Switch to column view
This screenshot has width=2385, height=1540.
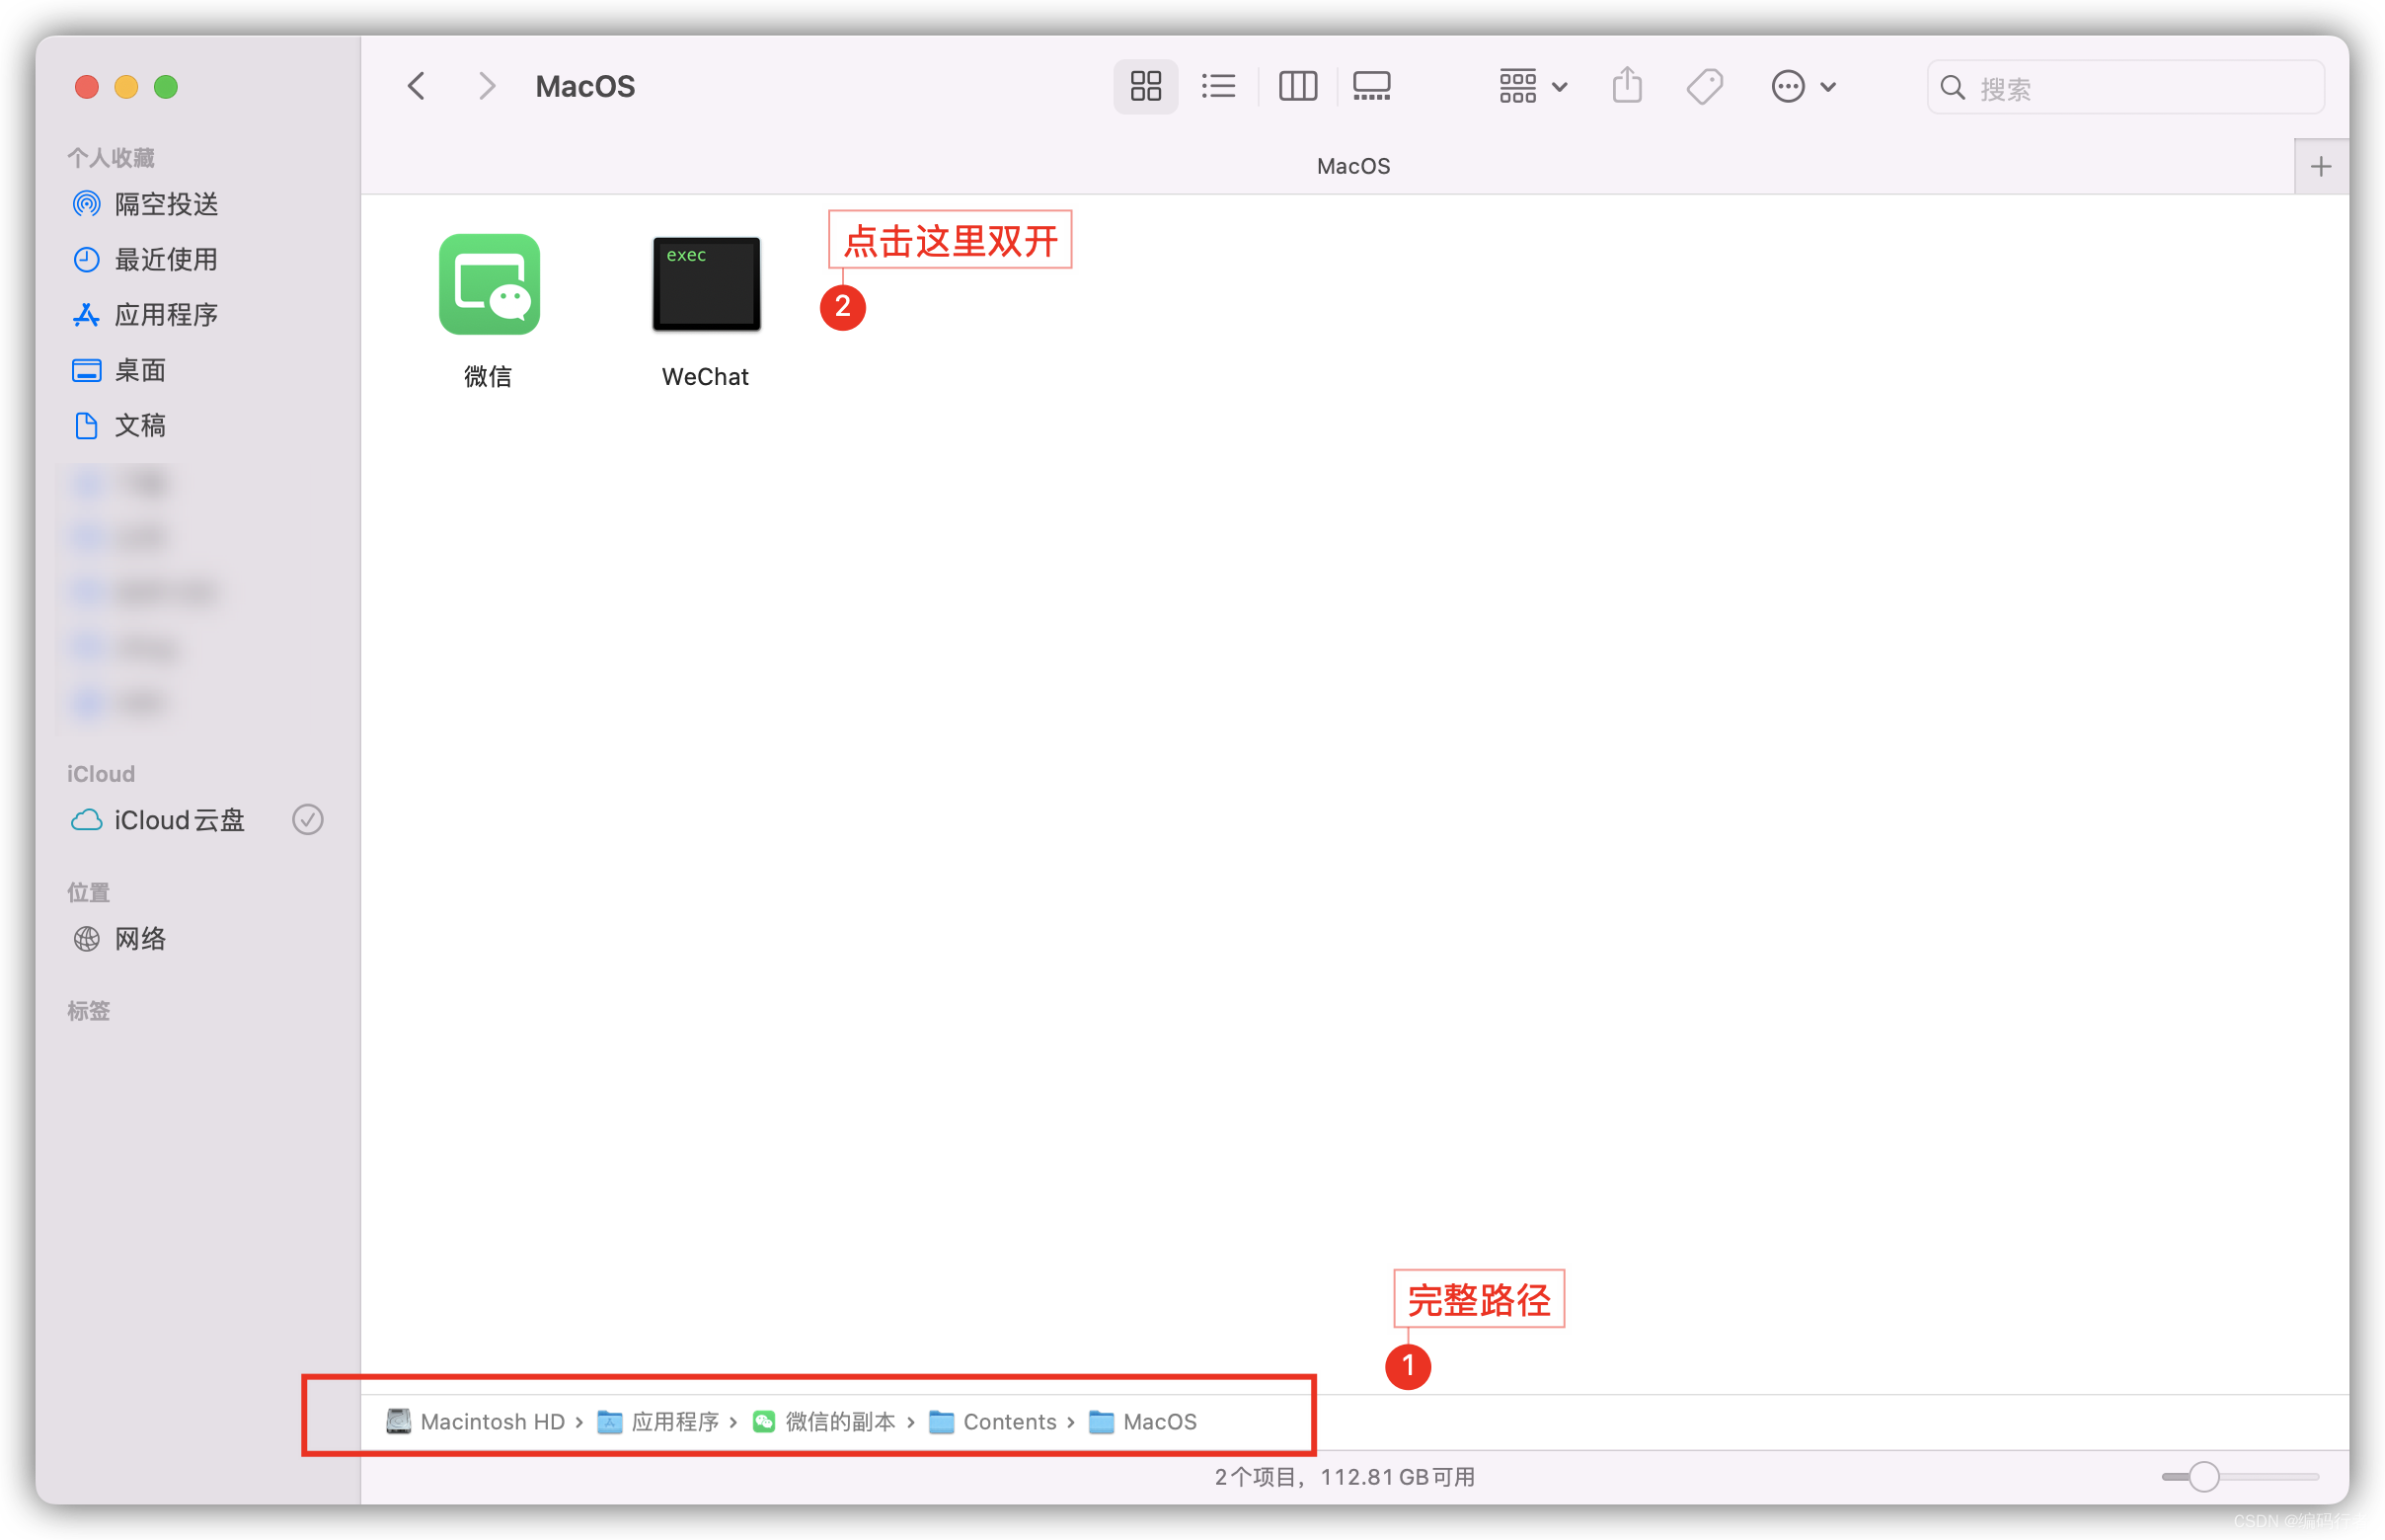click(x=1297, y=86)
